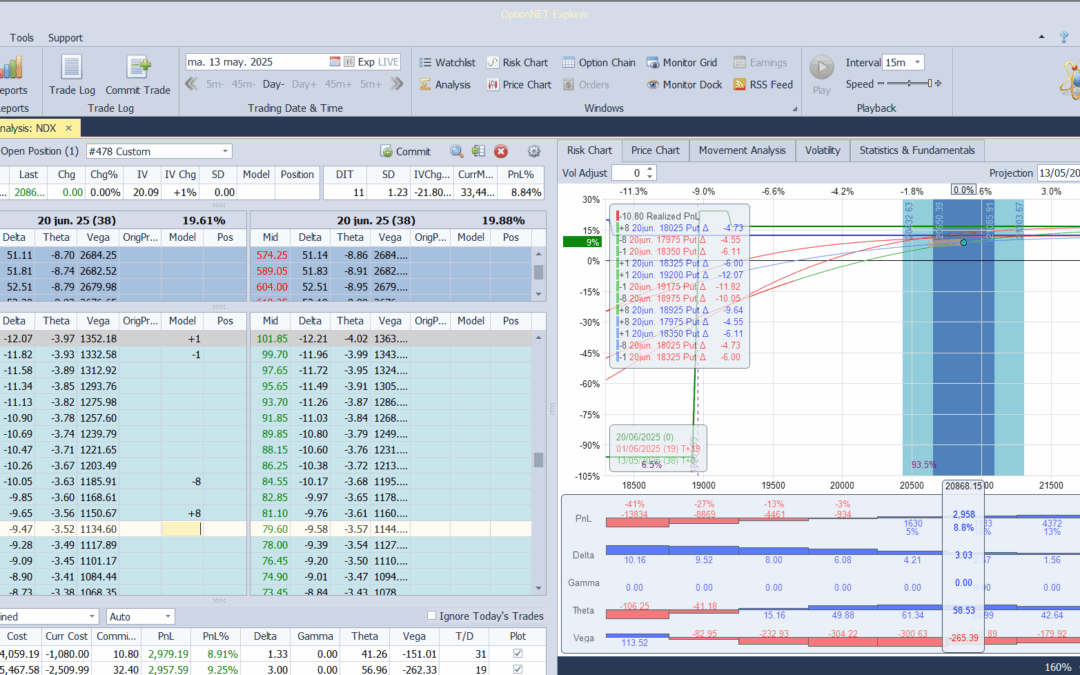
Task: Switch to the Volatility tab
Action: pos(822,150)
